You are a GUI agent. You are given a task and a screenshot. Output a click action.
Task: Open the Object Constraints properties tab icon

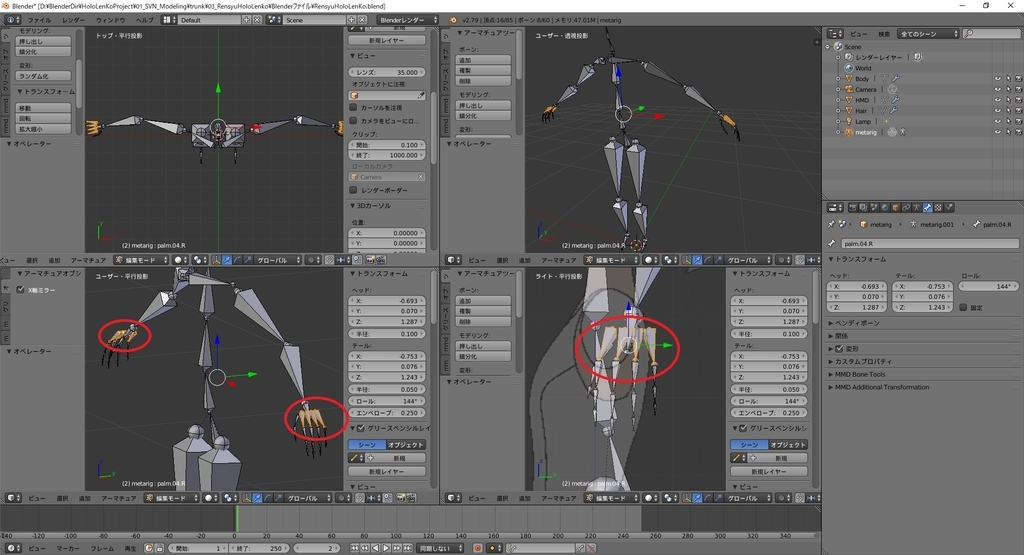pyautogui.click(x=906, y=207)
